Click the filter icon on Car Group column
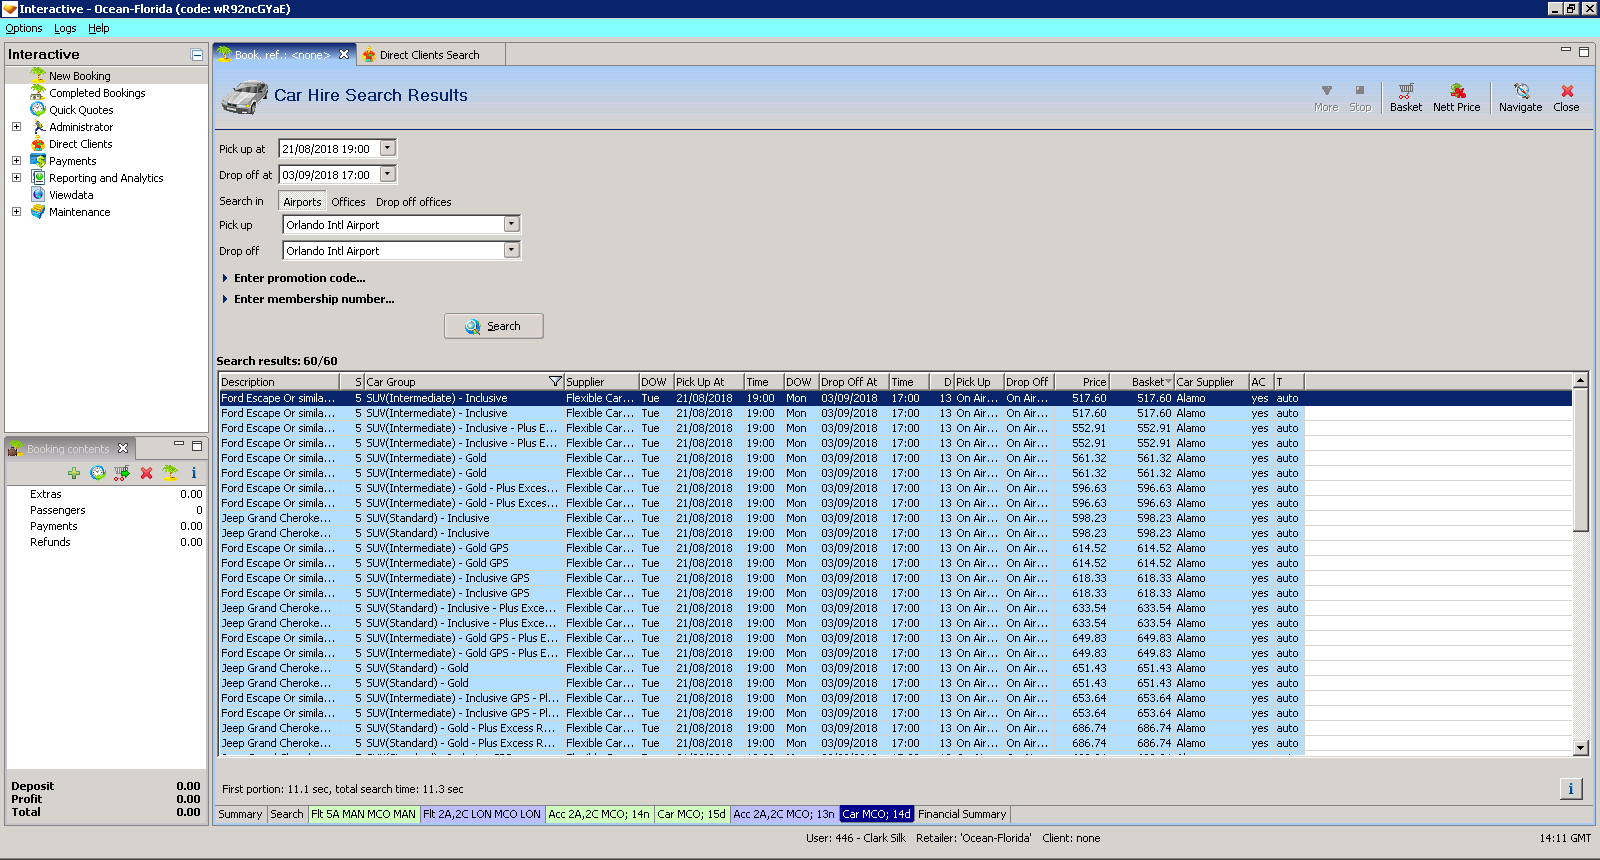The height and width of the screenshot is (860, 1600). (x=555, y=382)
